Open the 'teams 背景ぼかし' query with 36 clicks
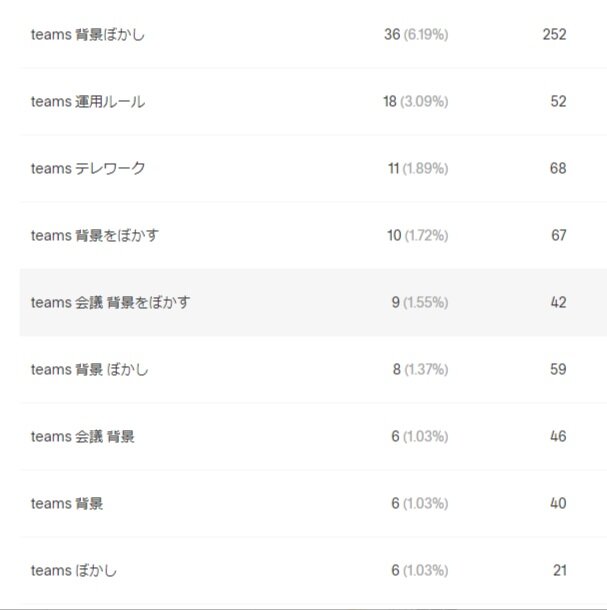607x610 pixels. (x=88, y=35)
